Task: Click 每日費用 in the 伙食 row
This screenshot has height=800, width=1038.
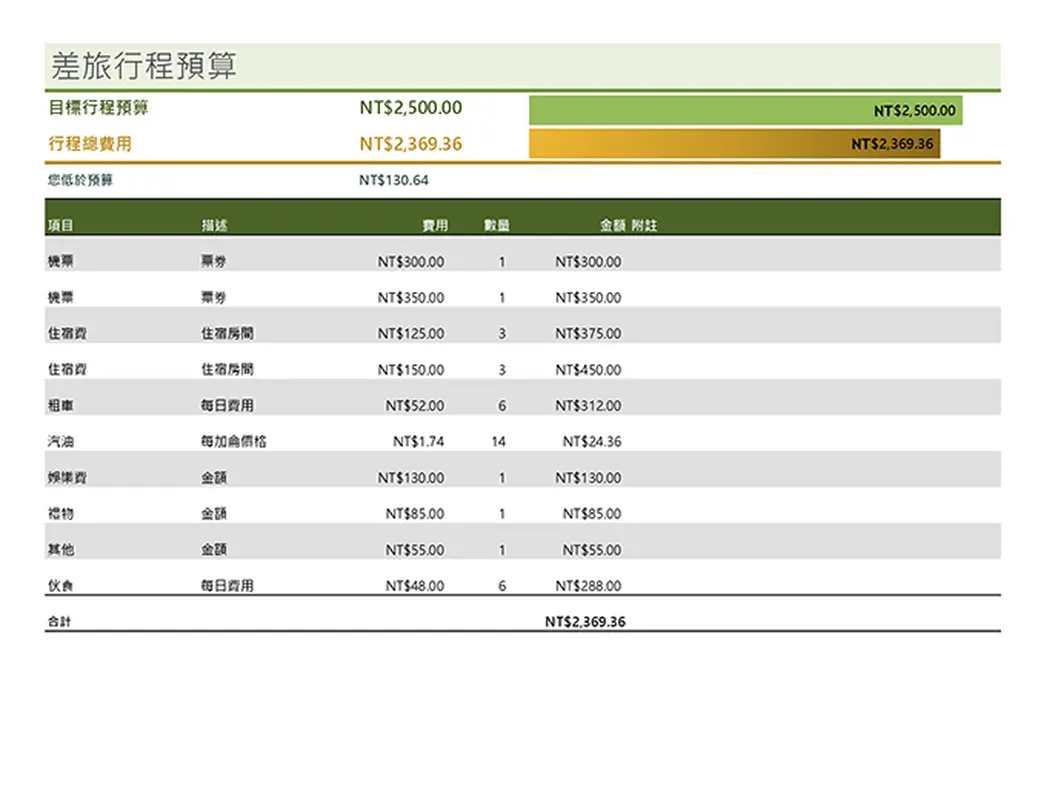Action: pos(227,585)
